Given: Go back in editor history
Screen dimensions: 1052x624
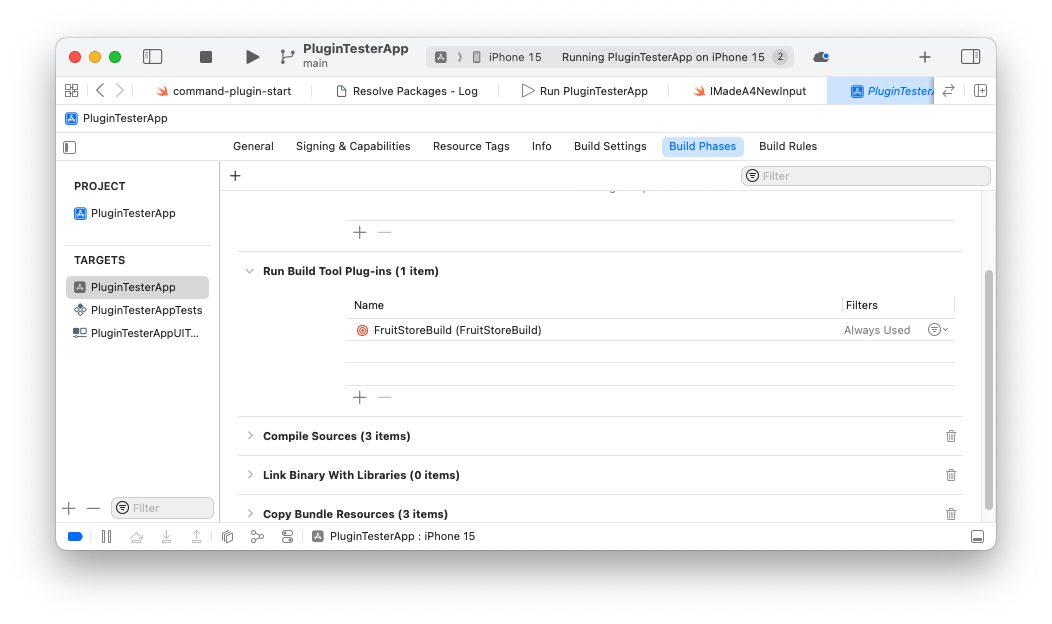Looking at the screenshot, I should 100,90.
